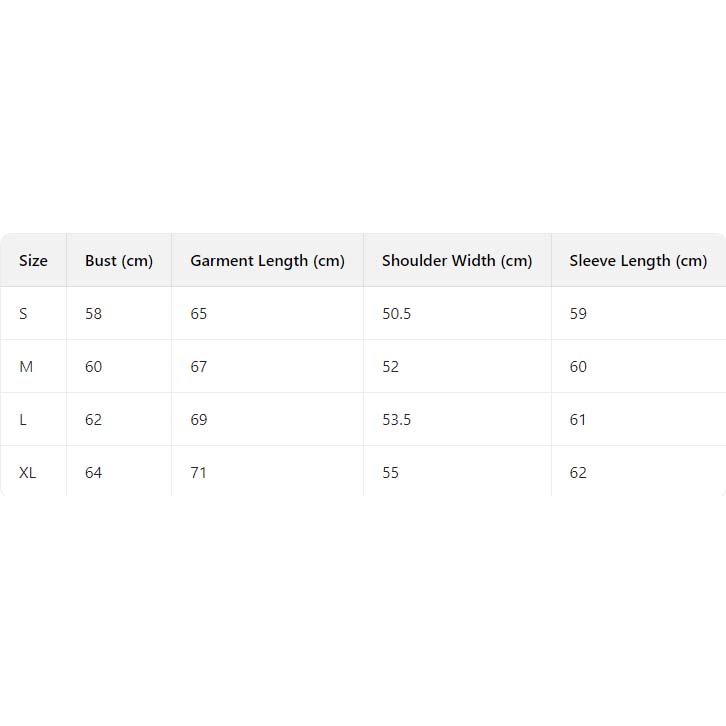Click bust value 60 for size M
This screenshot has width=726, height=726.
coord(93,367)
